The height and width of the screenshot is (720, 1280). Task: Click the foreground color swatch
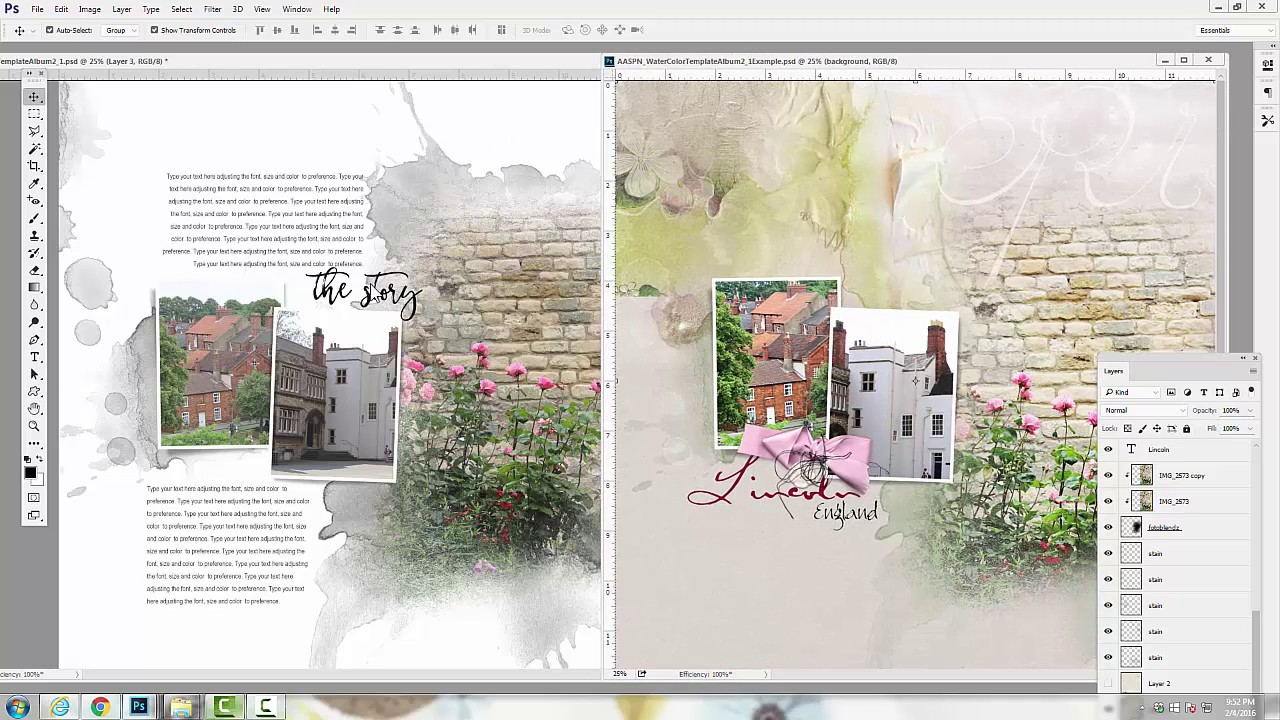(30, 472)
